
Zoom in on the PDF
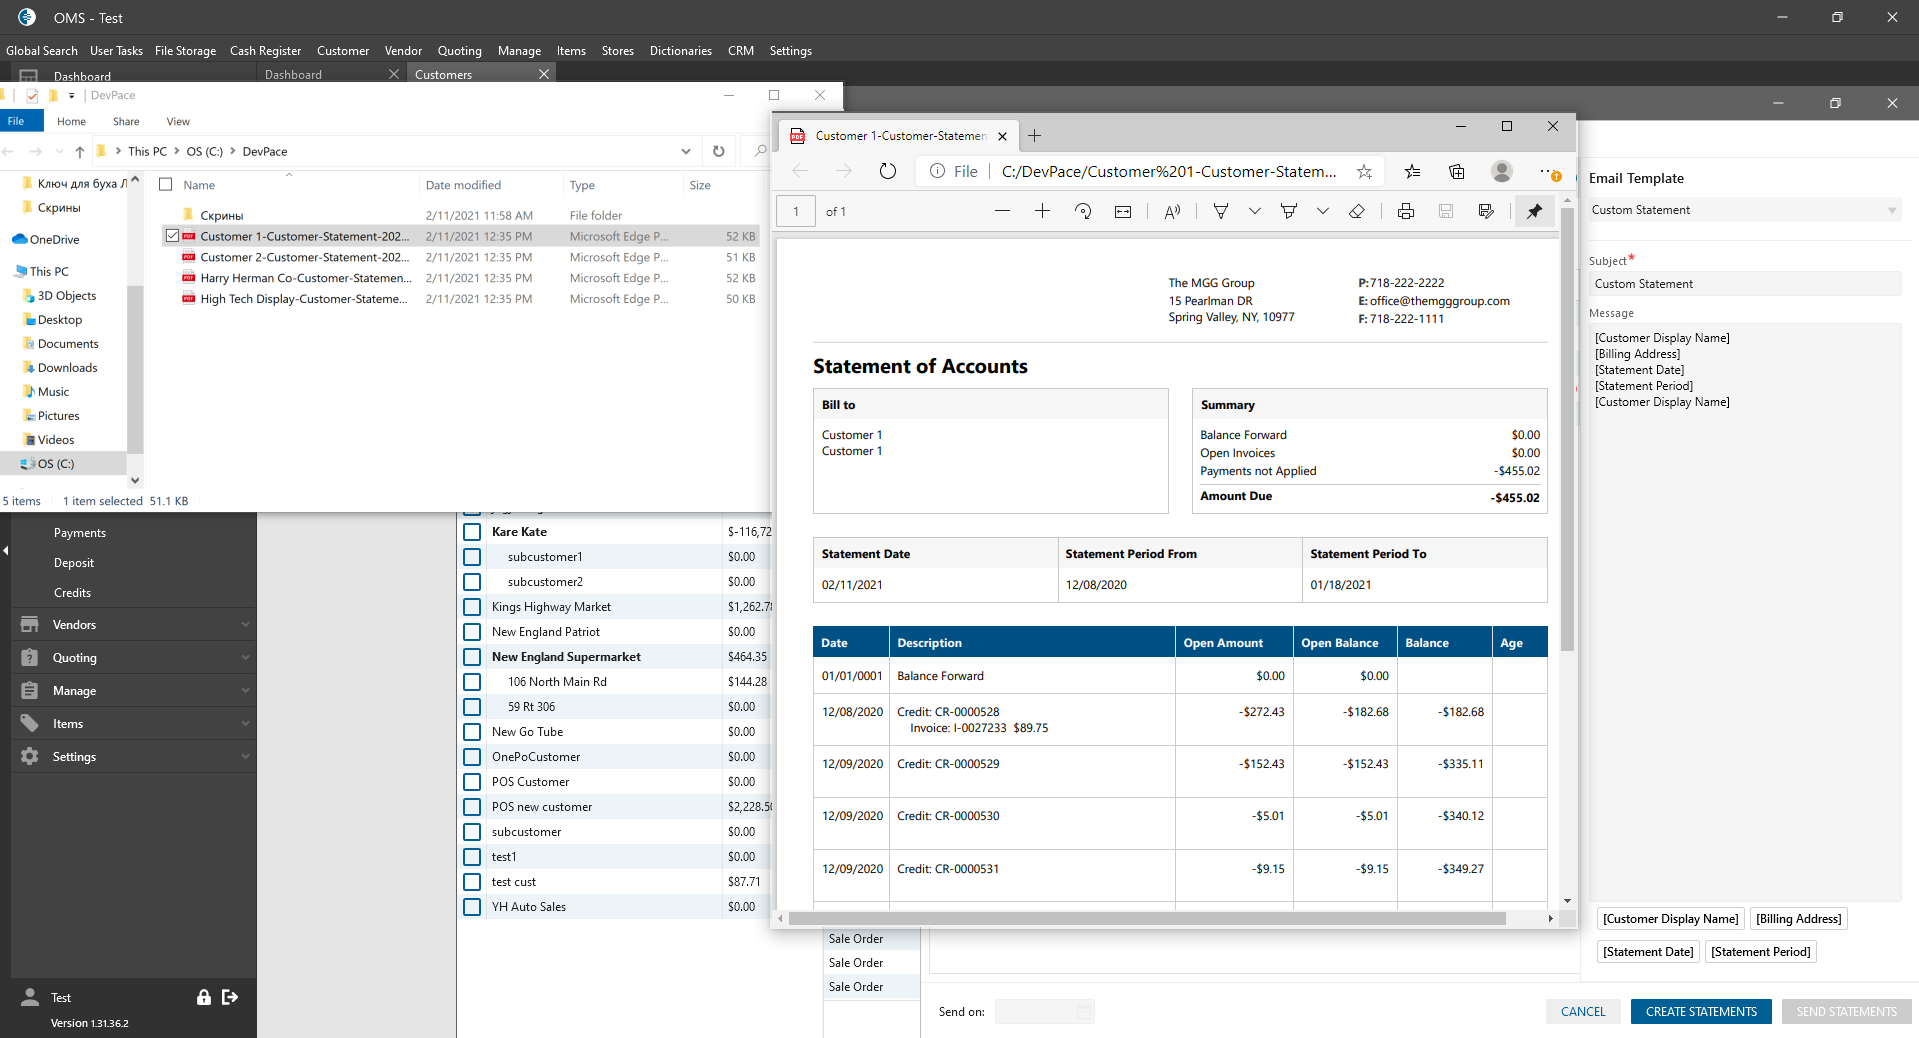[1042, 211]
